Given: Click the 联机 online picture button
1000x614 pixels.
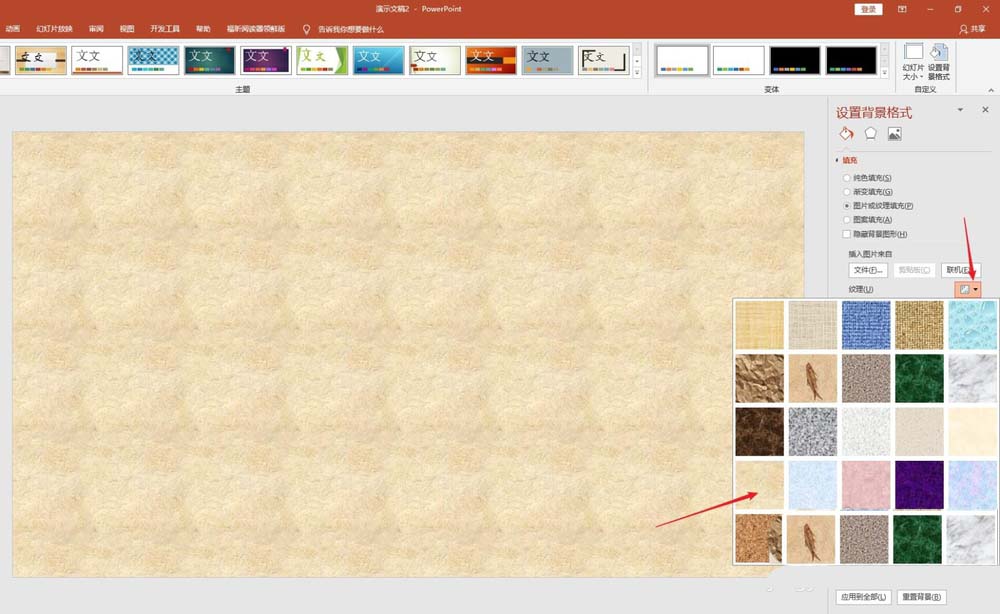Looking at the screenshot, I should coord(960,270).
